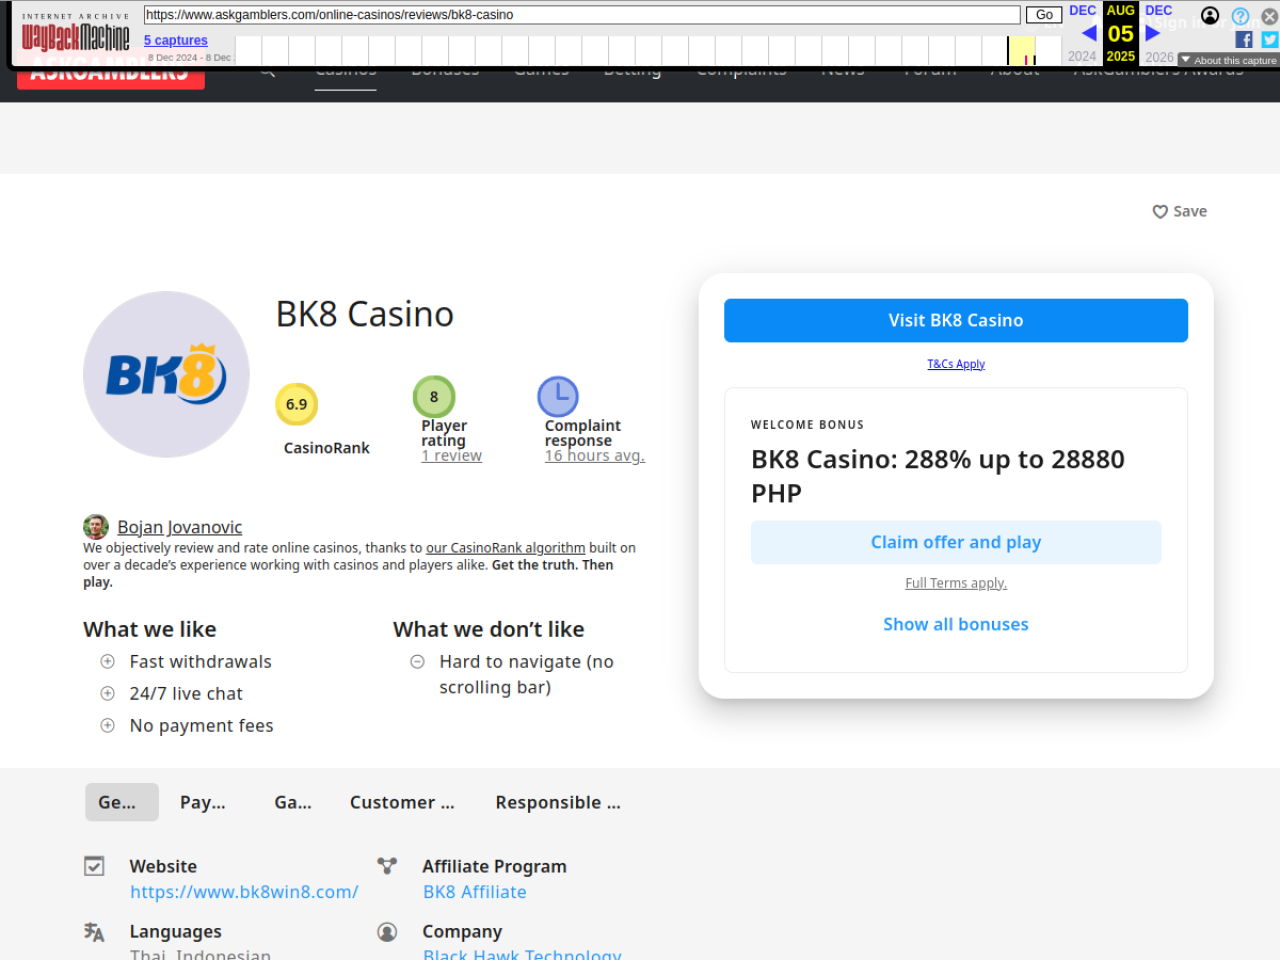Click the BK8 Casino page heading
This screenshot has width=1280, height=960.
pos(365,314)
